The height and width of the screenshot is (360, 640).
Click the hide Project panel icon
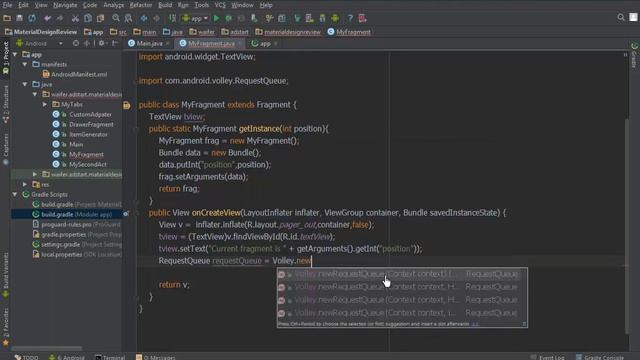pos(115,43)
